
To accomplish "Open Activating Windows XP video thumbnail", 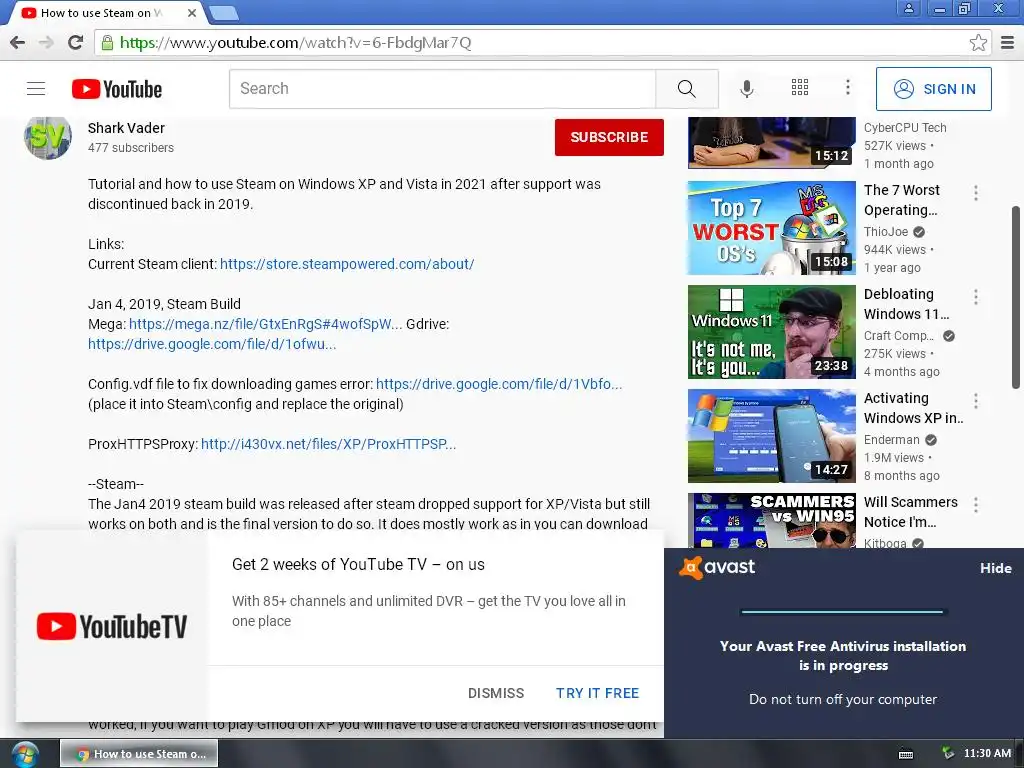I will tap(771, 436).
